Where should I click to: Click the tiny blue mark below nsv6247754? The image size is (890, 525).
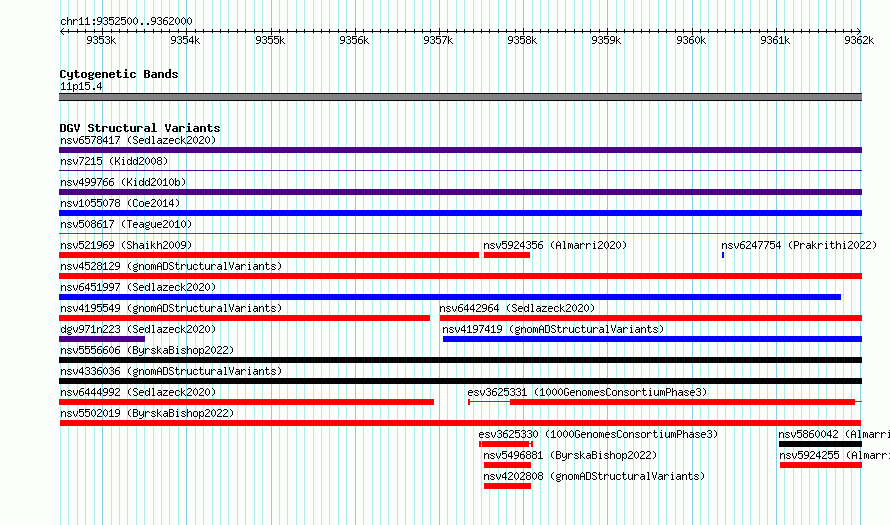pos(723,255)
